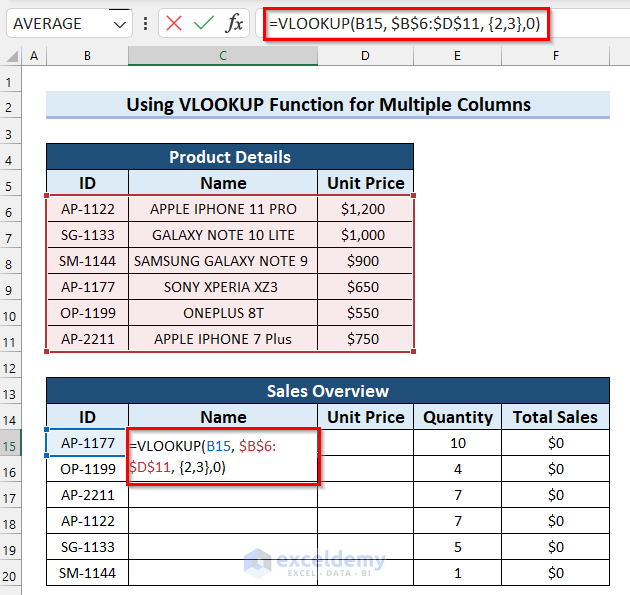Click Total Sales $0 cell for SM-1144
The width and height of the screenshot is (630, 595).
tap(556, 573)
